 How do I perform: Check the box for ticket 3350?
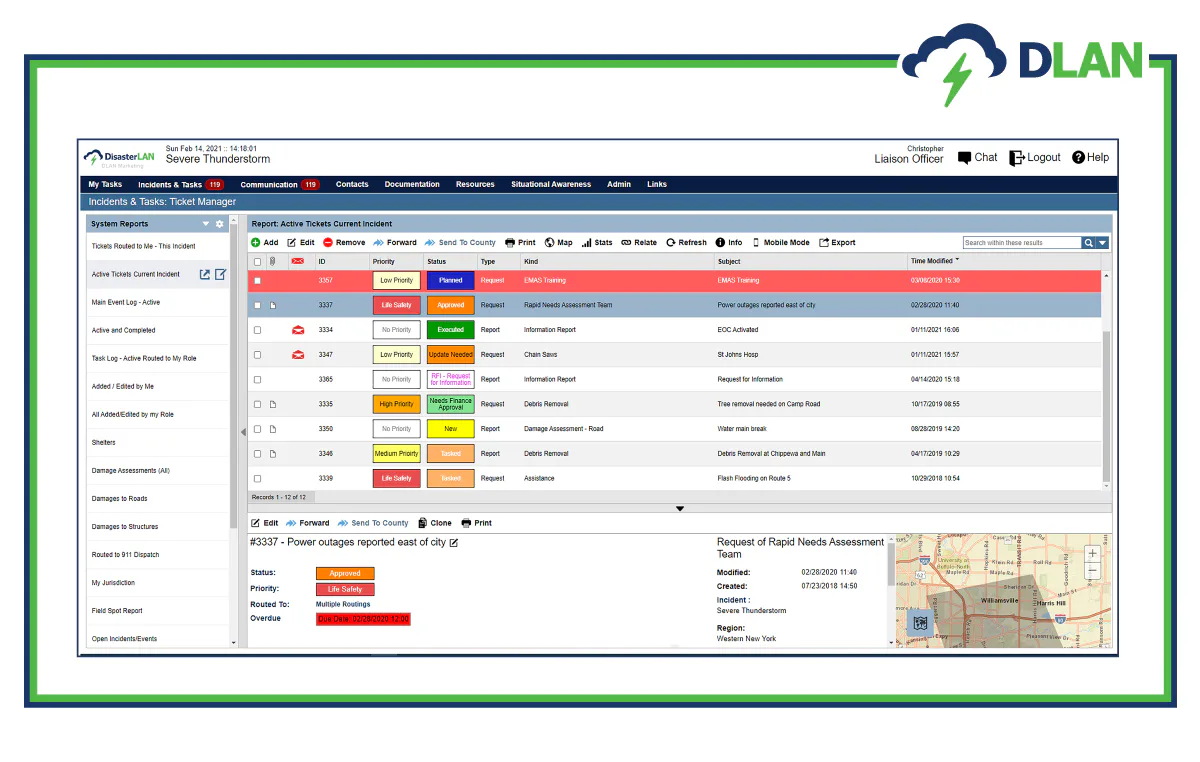point(257,429)
